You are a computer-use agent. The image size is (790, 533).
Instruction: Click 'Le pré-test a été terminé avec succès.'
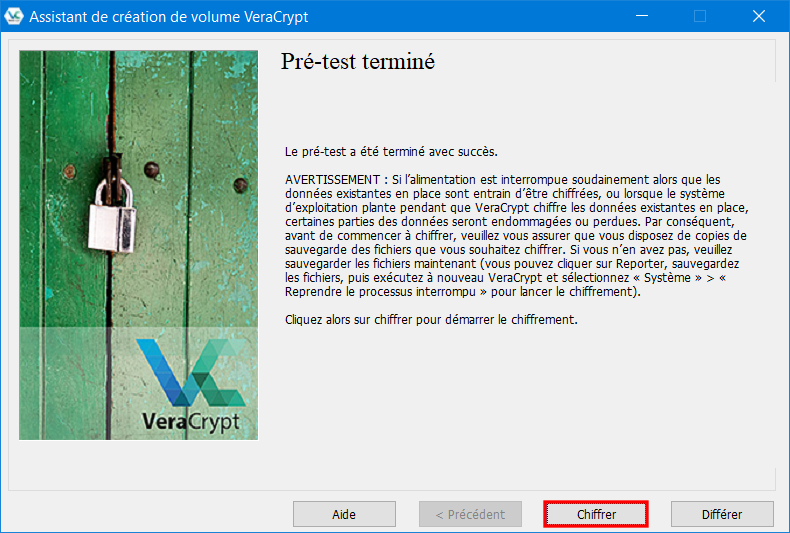point(391,152)
